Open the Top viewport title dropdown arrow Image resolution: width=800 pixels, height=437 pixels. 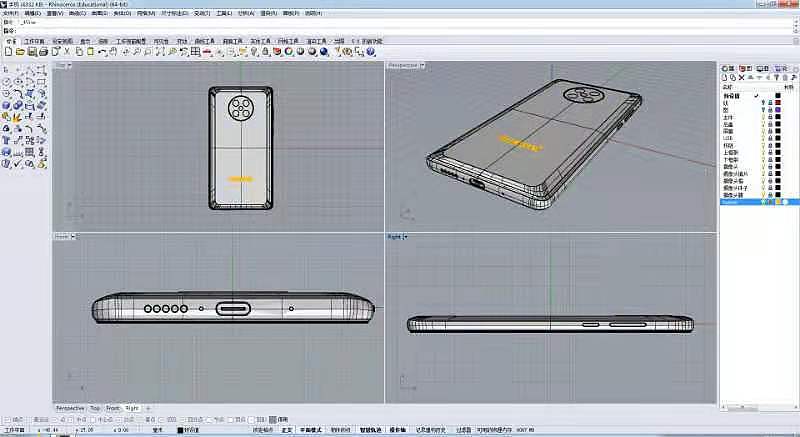tap(69, 66)
